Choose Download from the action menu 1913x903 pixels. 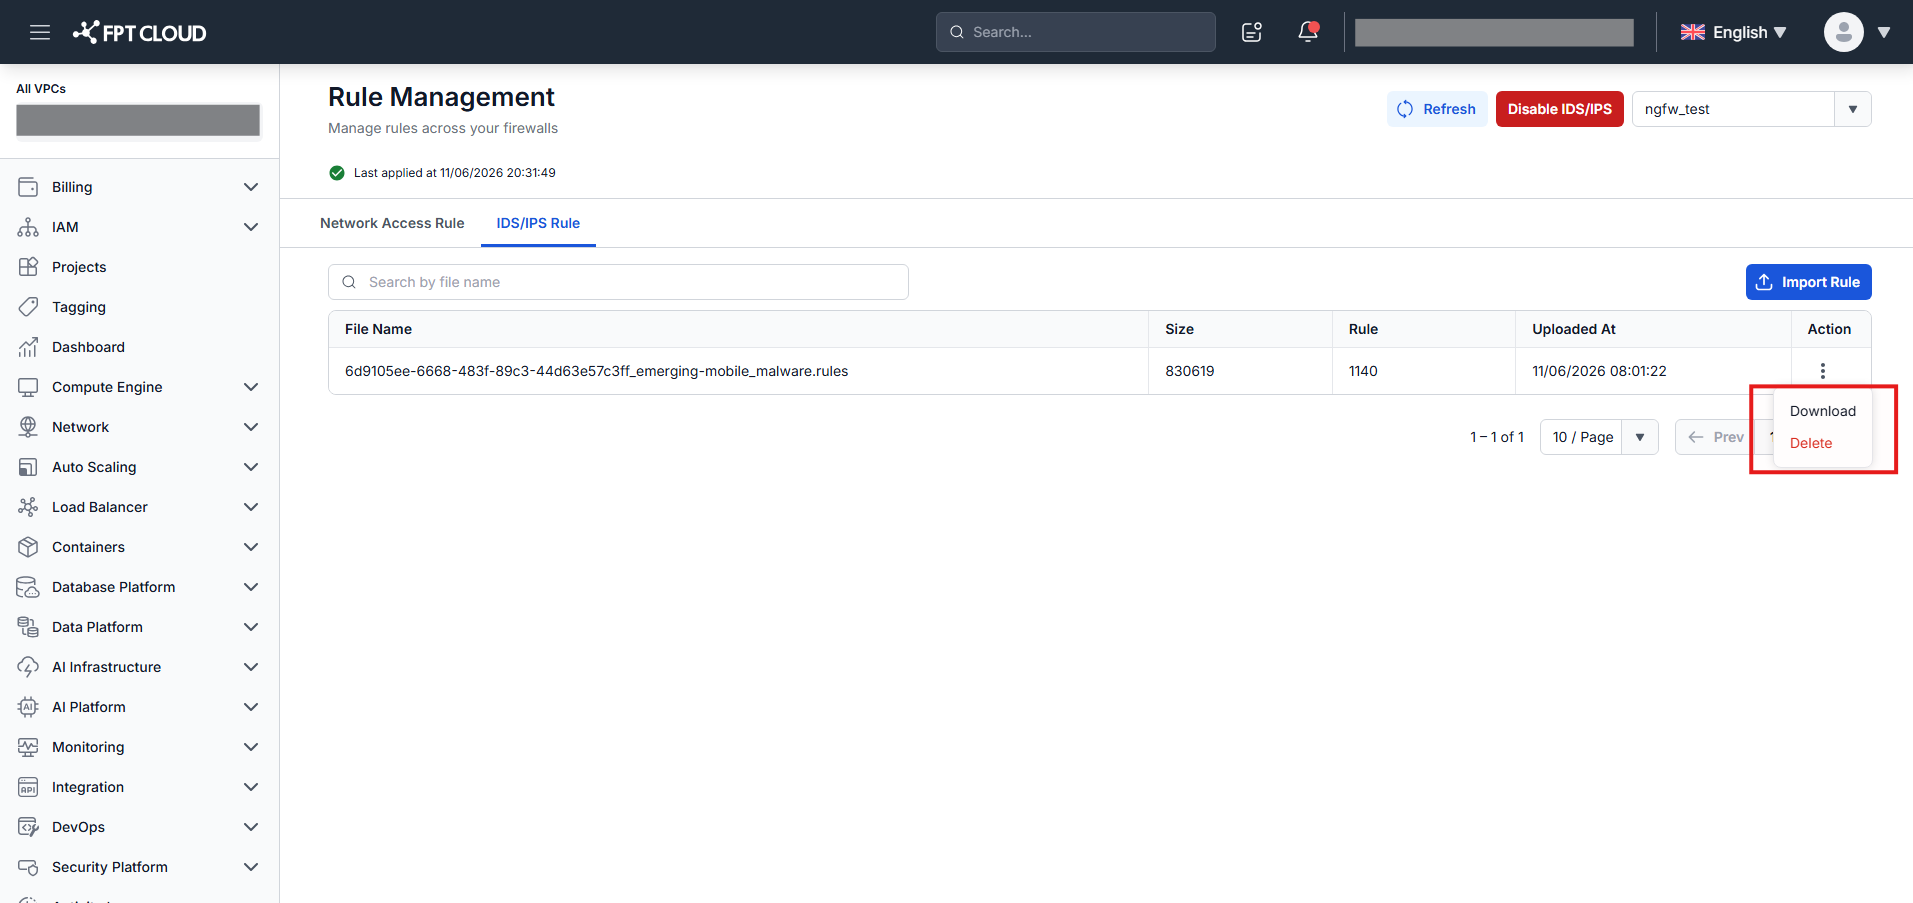[x=1822, y=411]
